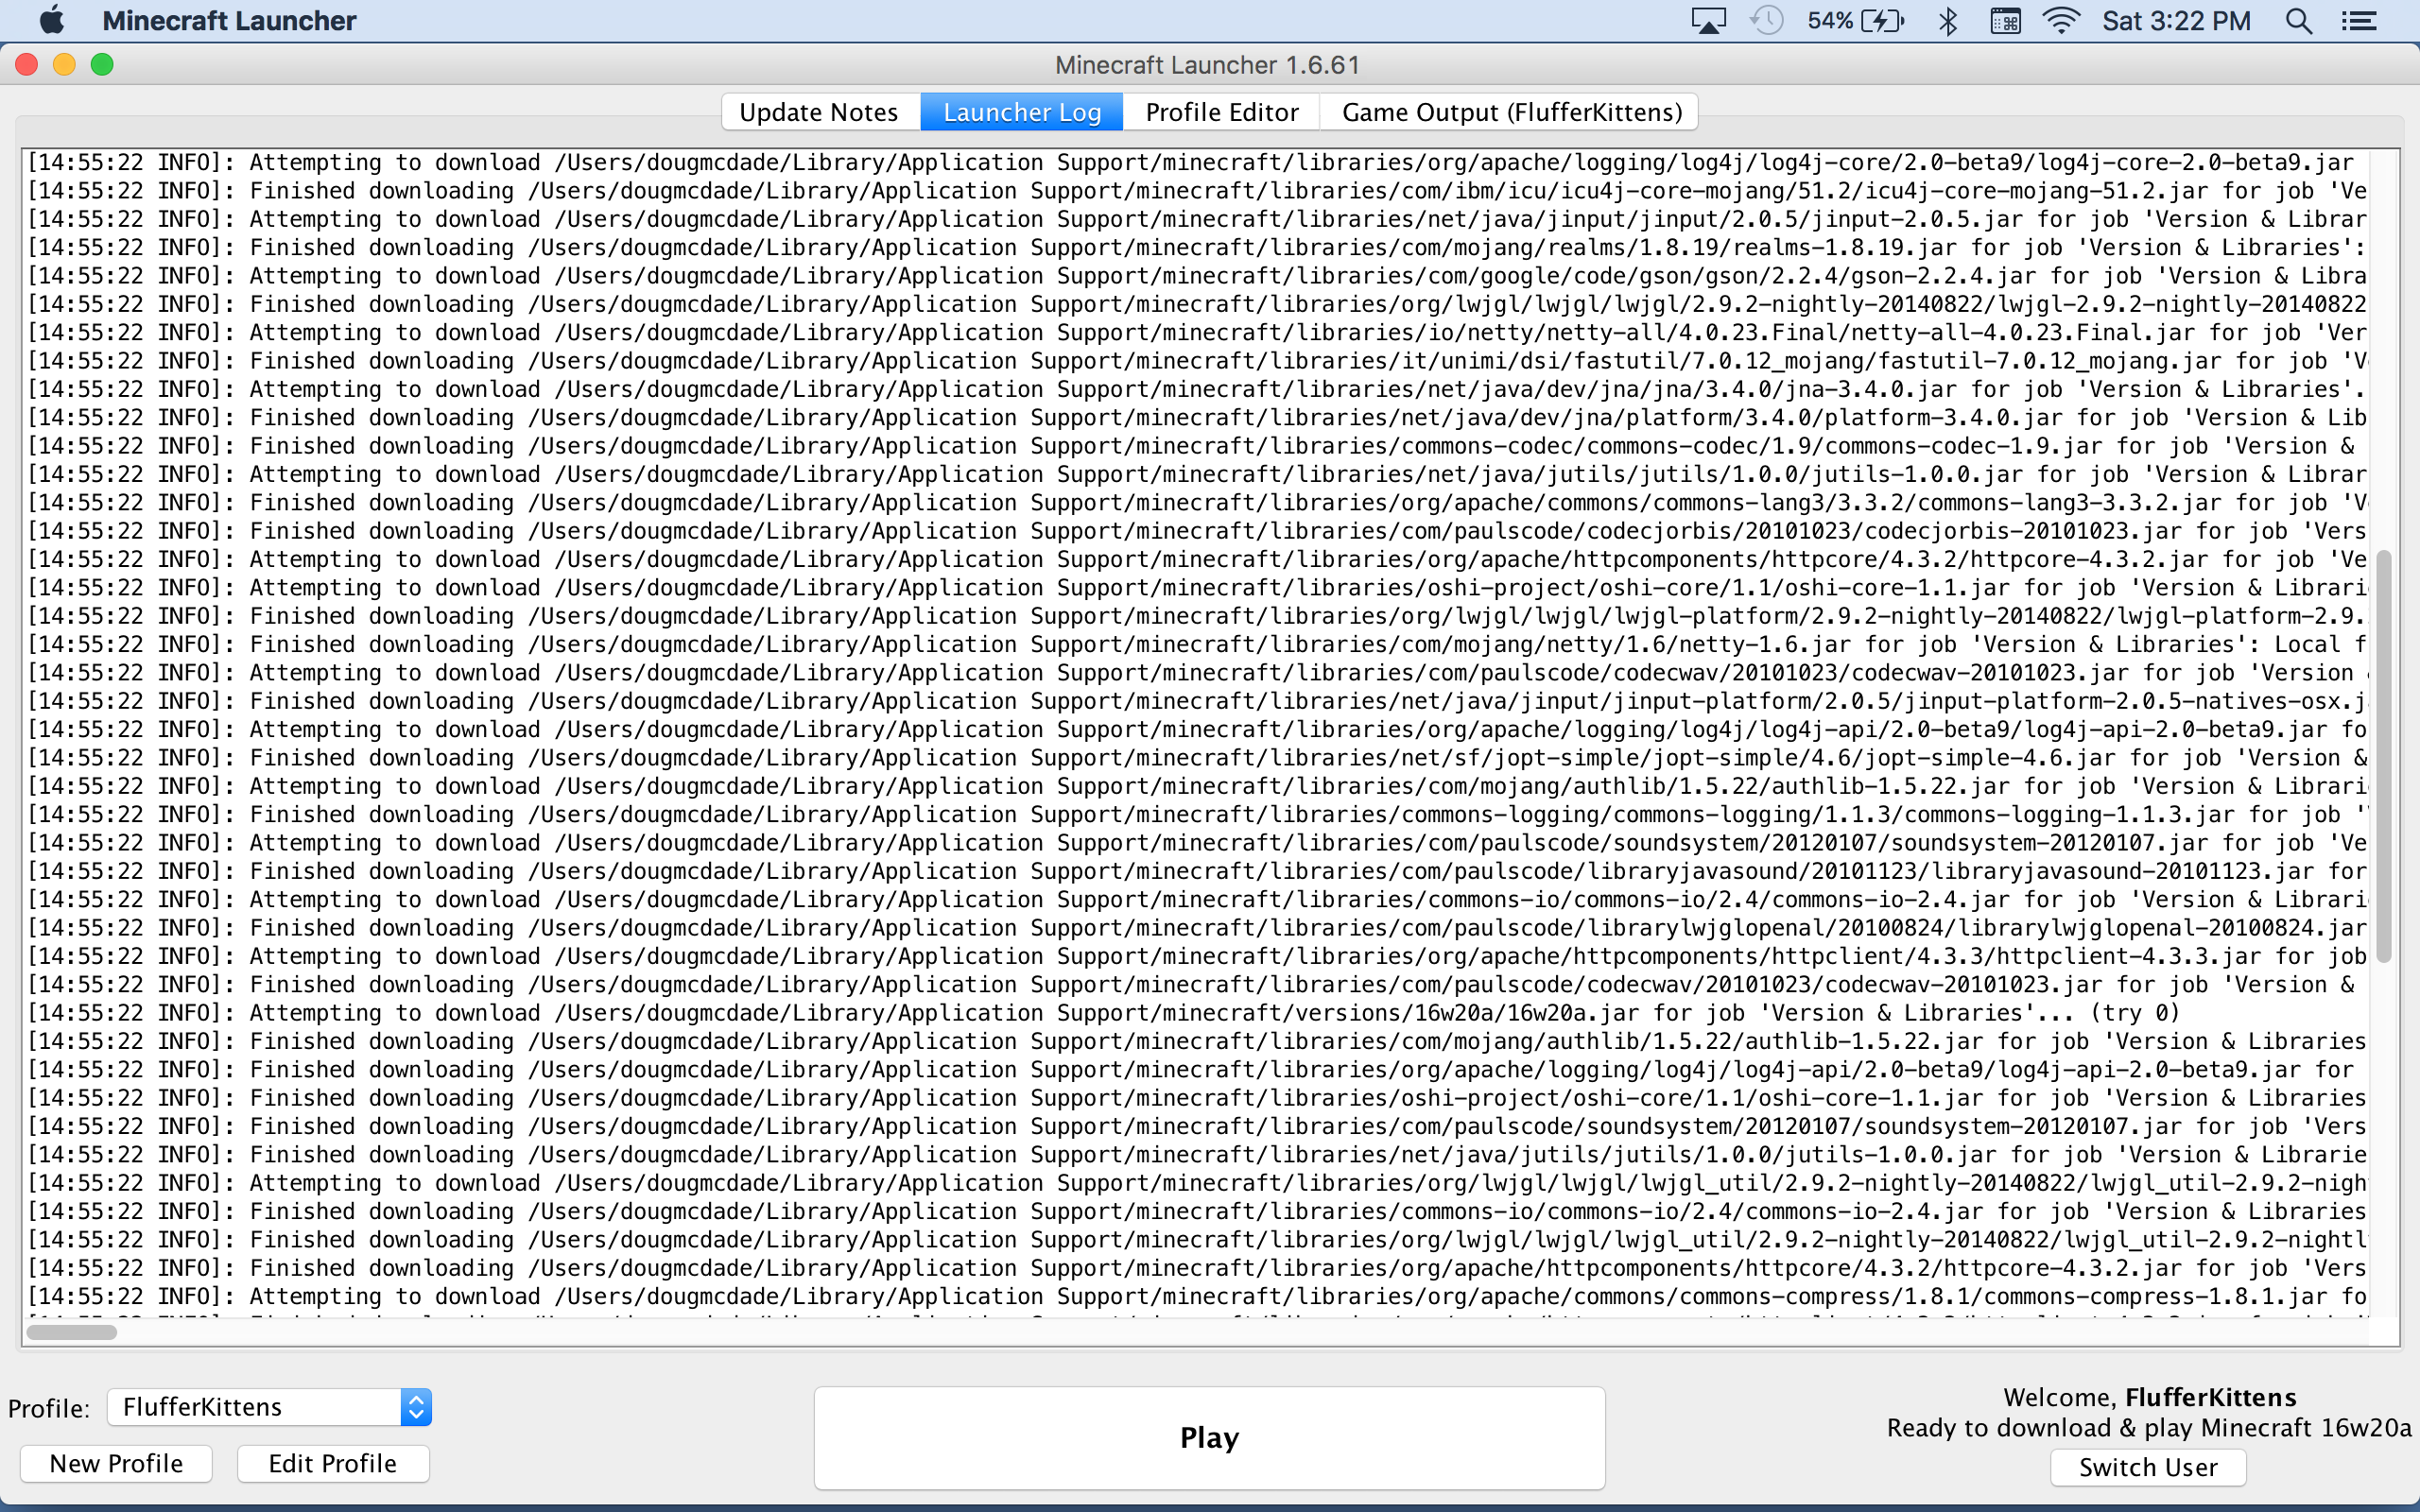
Task: Expand the FlufferKittens profile dropdown
Action: pyautogui.click(x=416, y=1407)
